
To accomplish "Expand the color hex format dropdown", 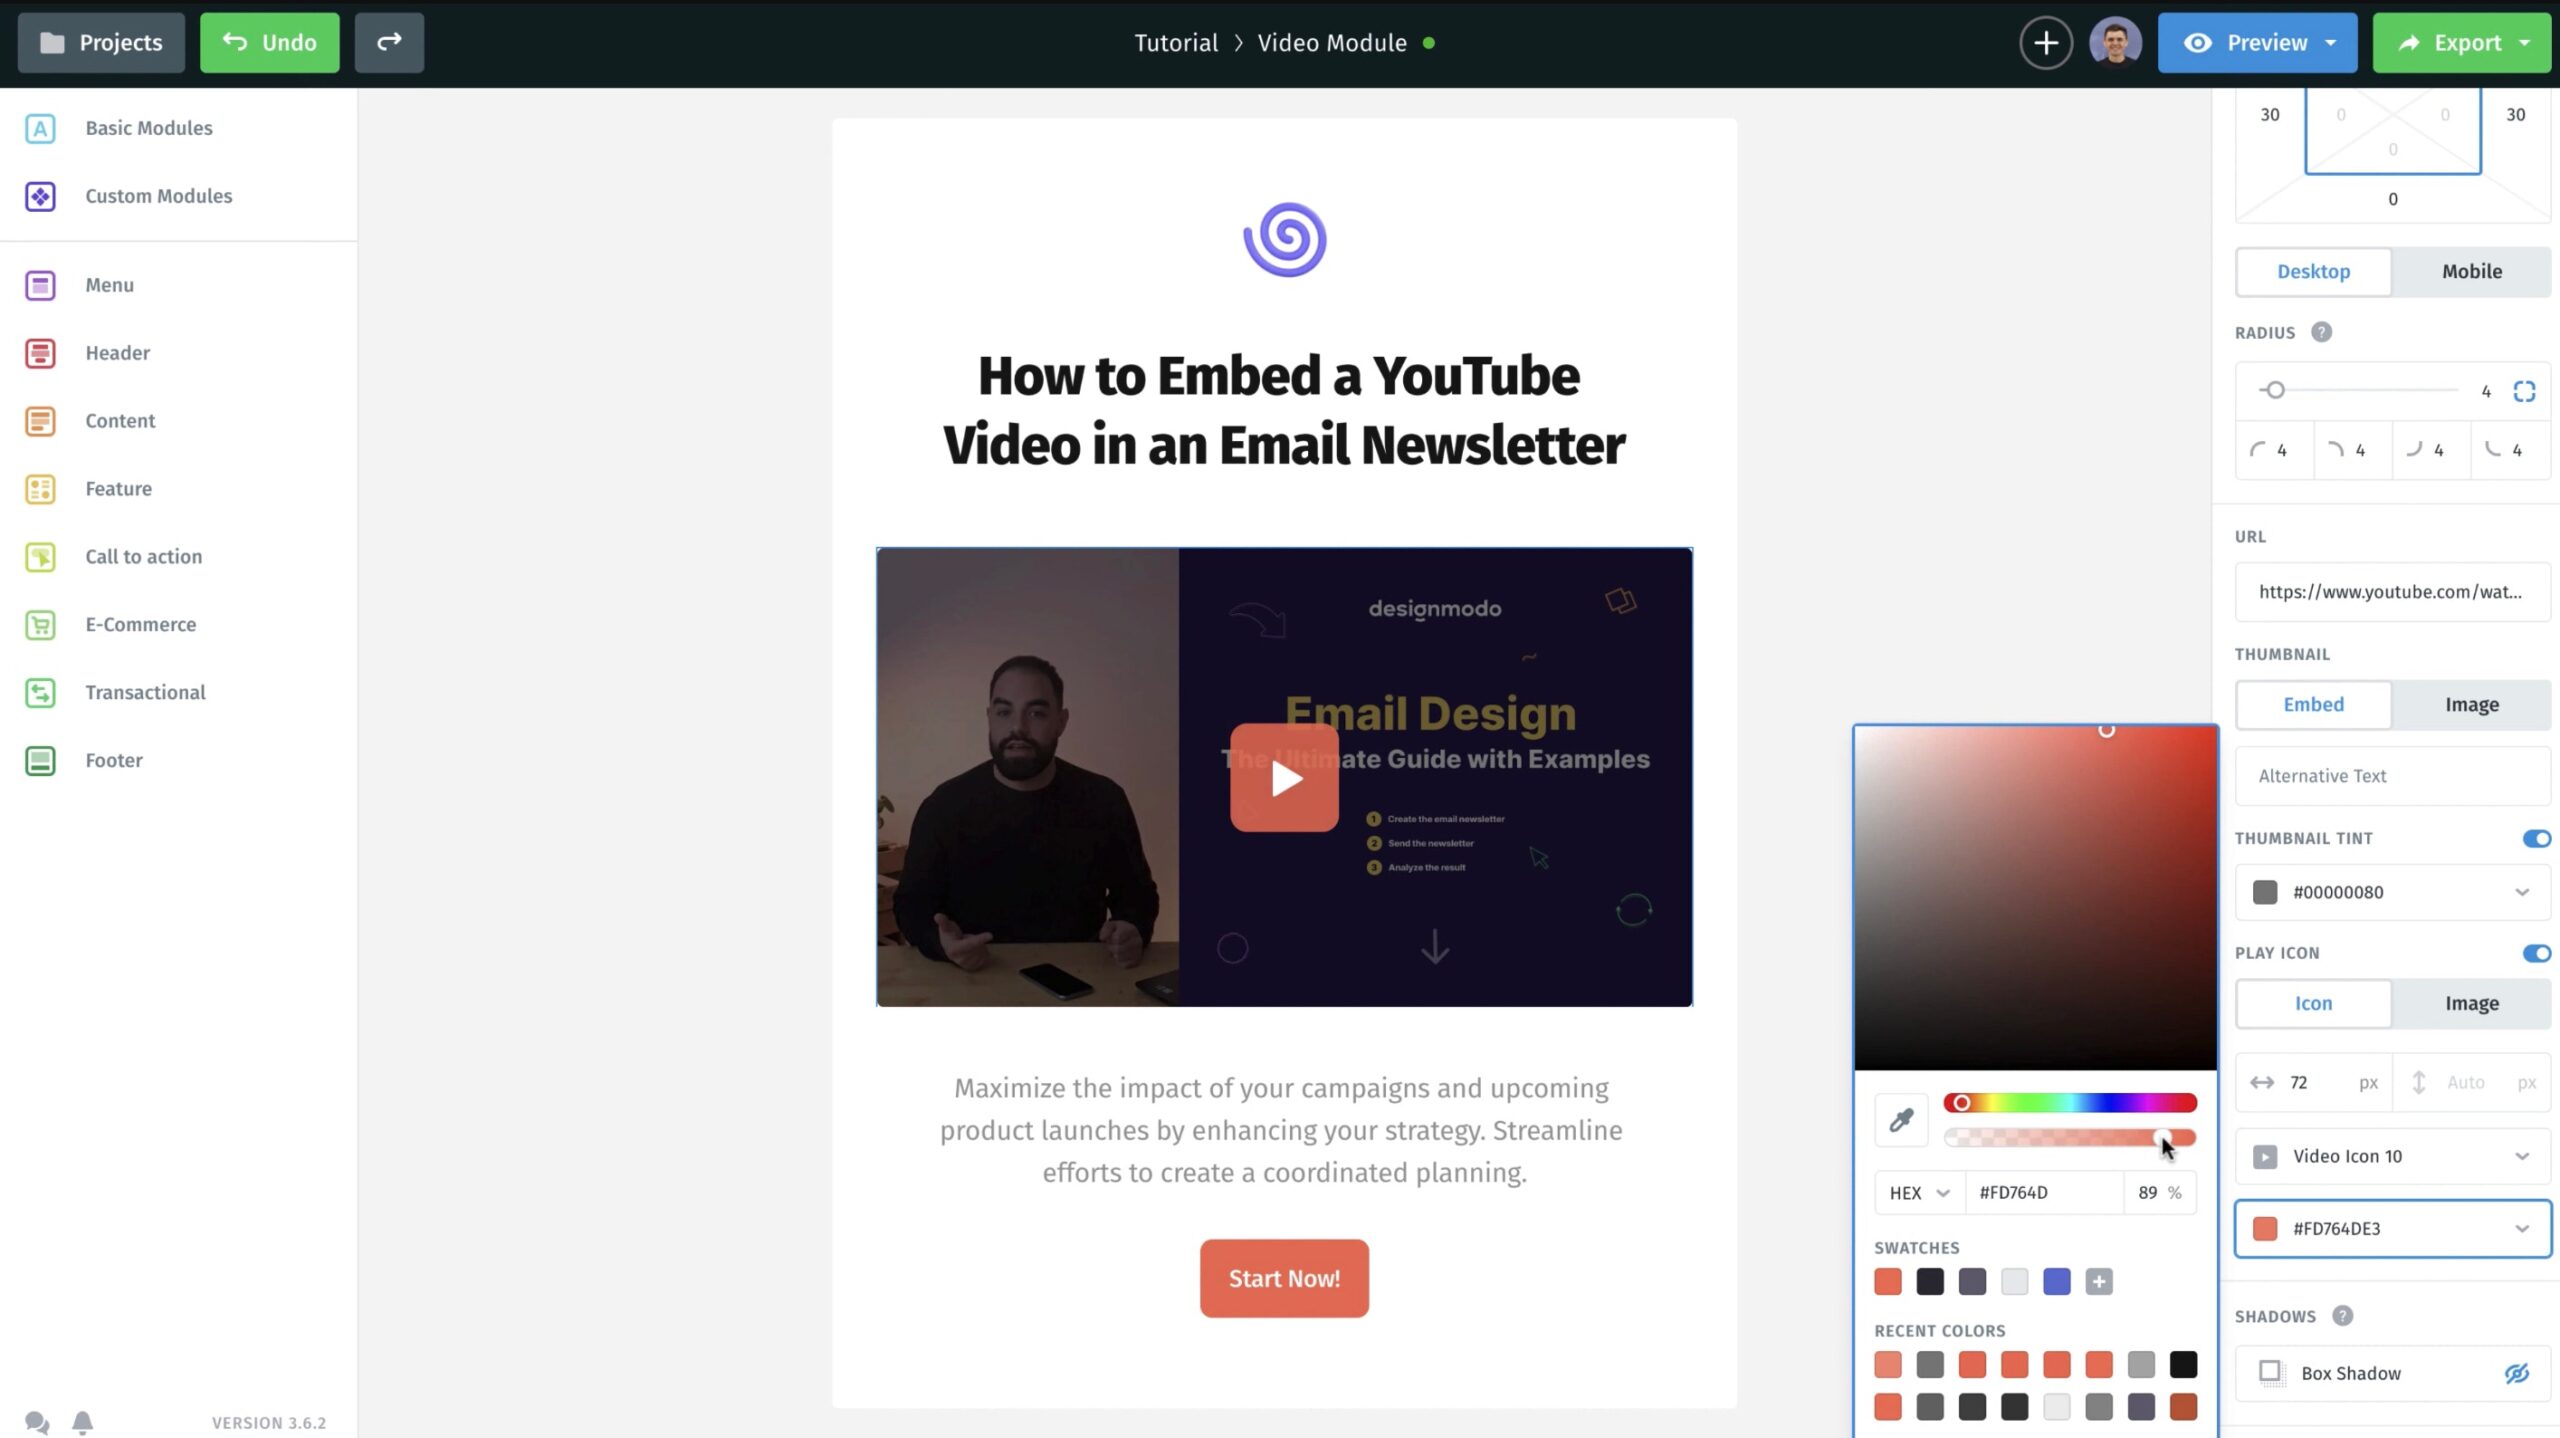I will point(1920,1192).
